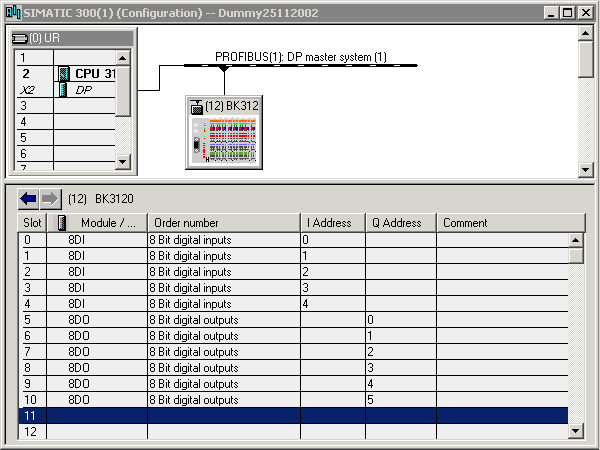600x450 pixels.
Task: Select the DP entry in rack row X2
Action: [x=83, y=90]
